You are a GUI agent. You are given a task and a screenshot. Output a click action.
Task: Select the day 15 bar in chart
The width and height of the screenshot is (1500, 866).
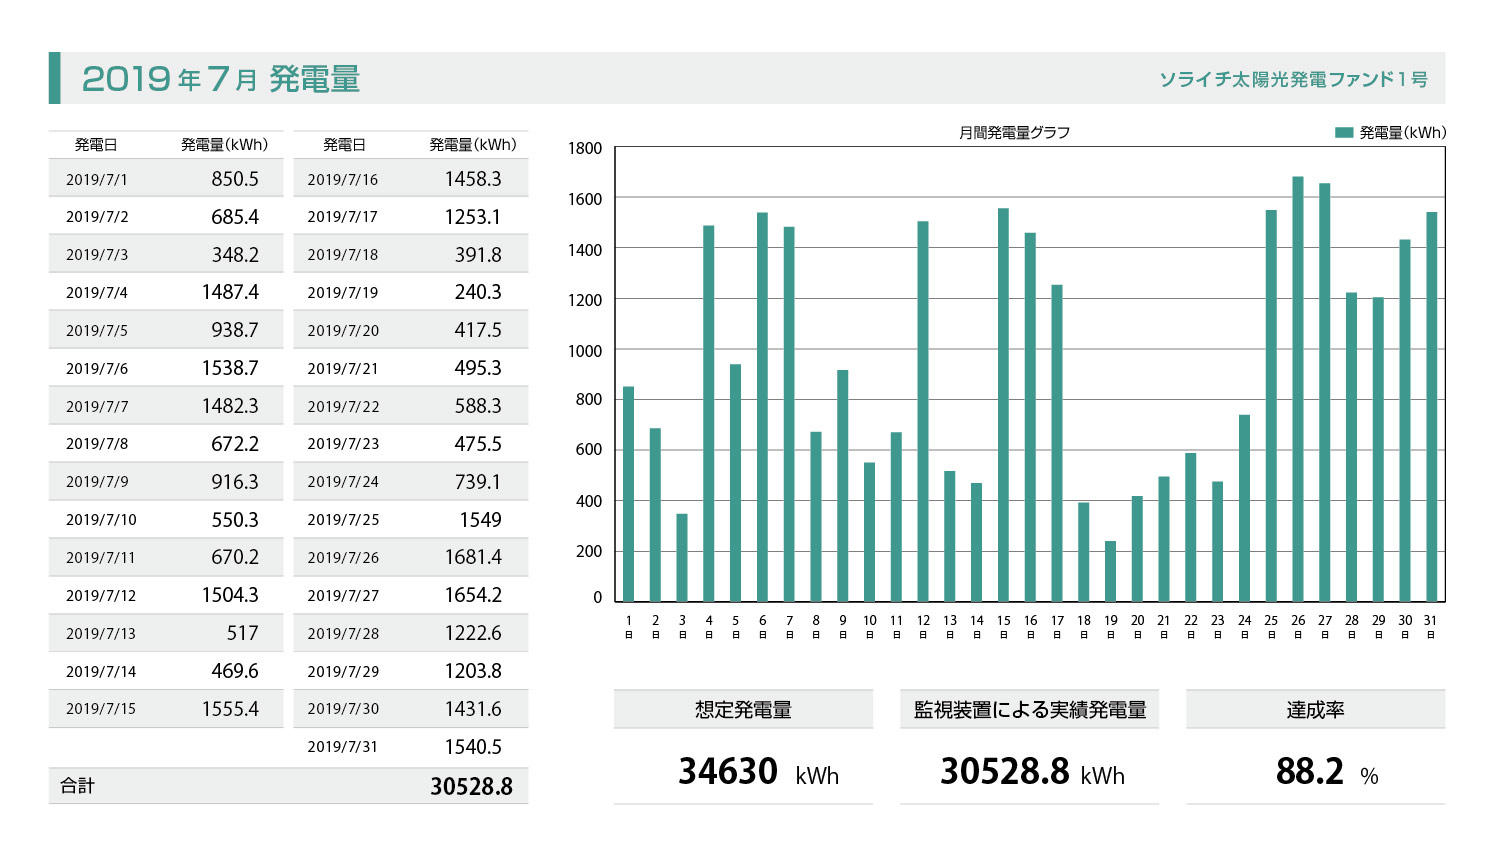pos(1003,405)
